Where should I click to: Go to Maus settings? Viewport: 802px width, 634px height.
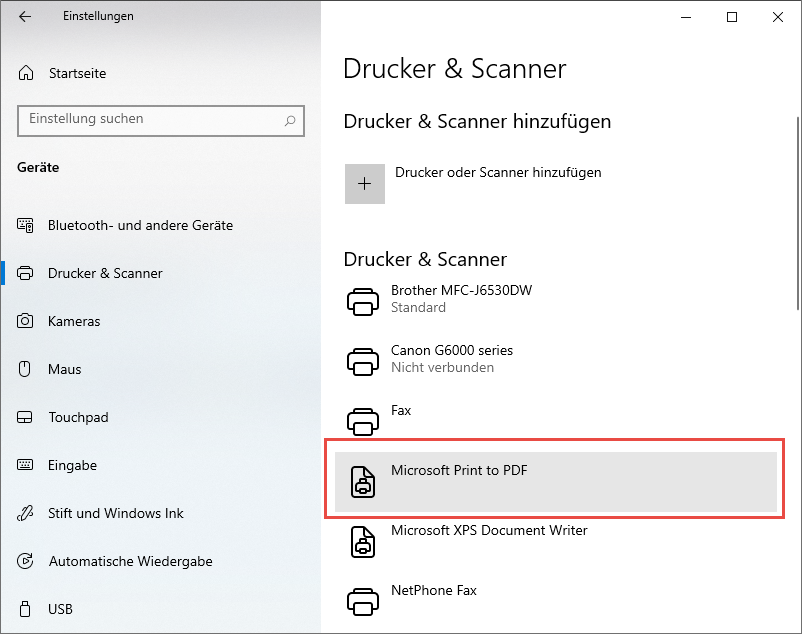(x=64, y=369)
